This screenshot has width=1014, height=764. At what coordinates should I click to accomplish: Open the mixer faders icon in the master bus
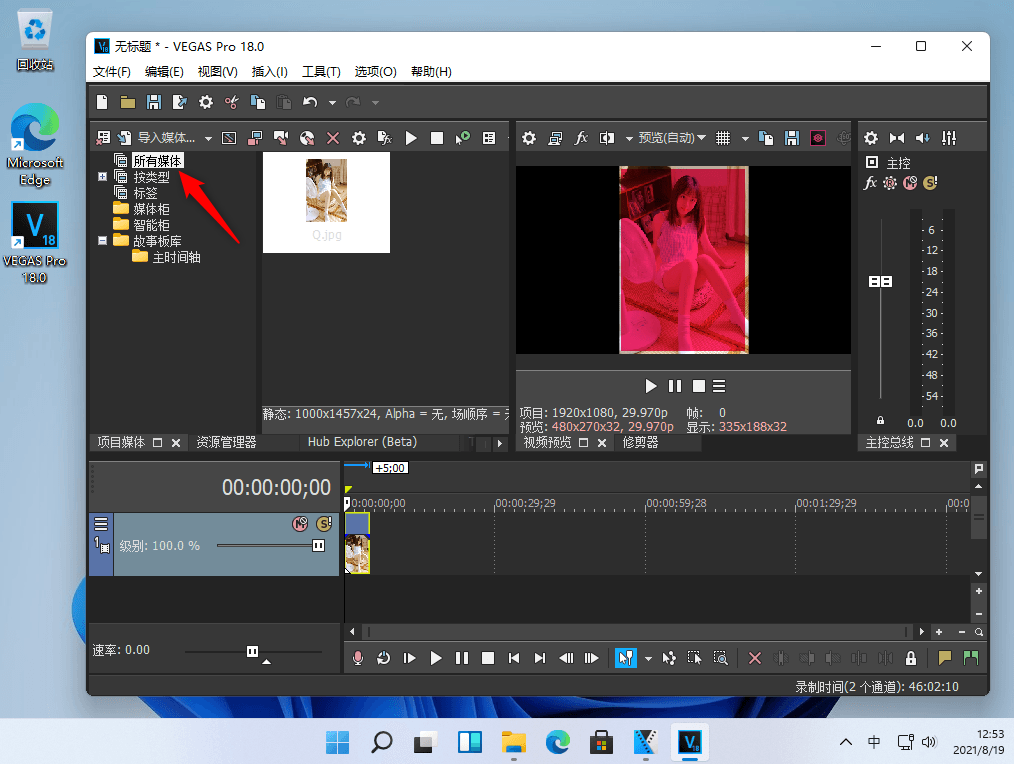[x=949, y=138]
